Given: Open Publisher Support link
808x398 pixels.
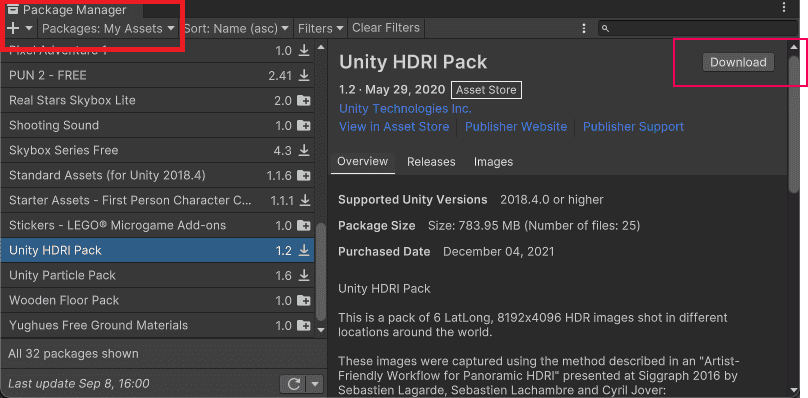Looking at the screenshot, I should tap(633, 127).
